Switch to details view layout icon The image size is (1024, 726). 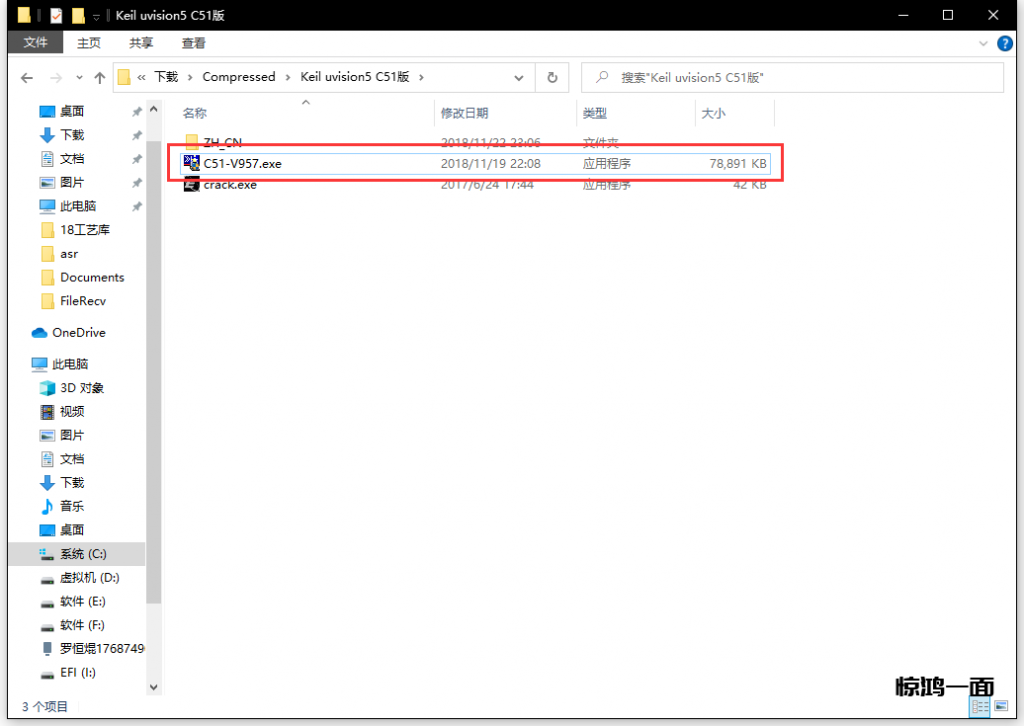980,707
